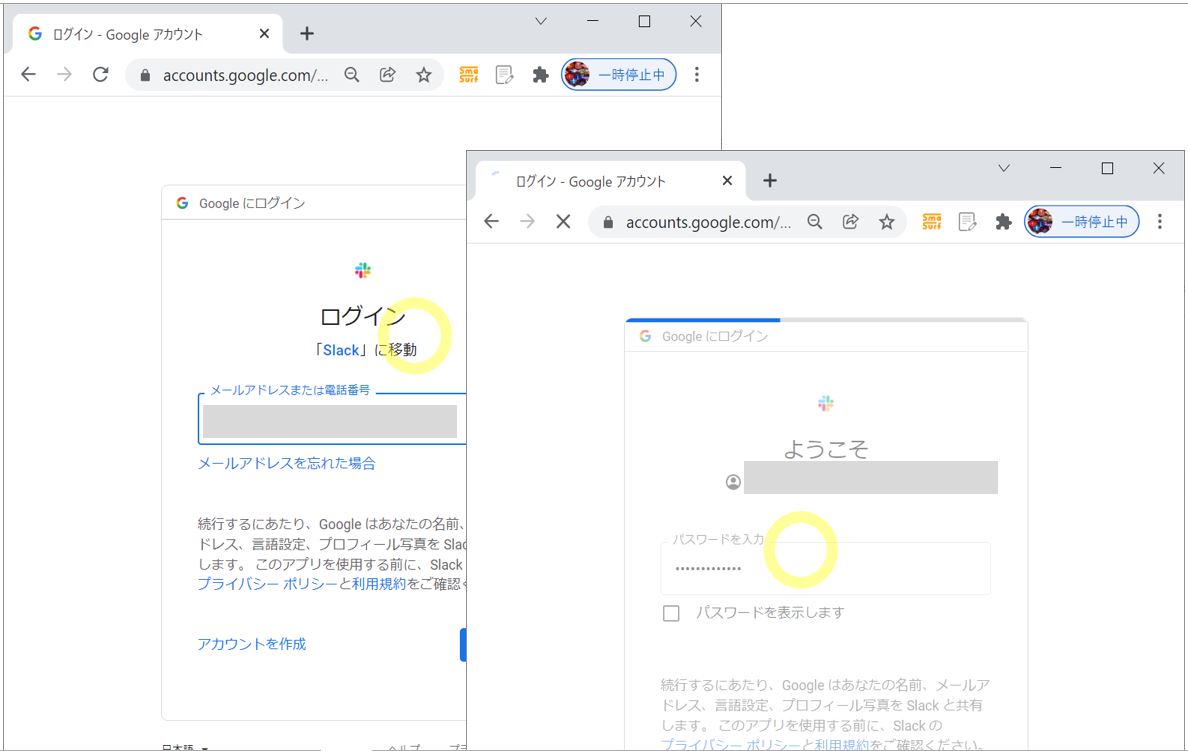Go back using the front window's back arrow
The height and width of the screenshot is (751, 1188).
coord(491,222)
